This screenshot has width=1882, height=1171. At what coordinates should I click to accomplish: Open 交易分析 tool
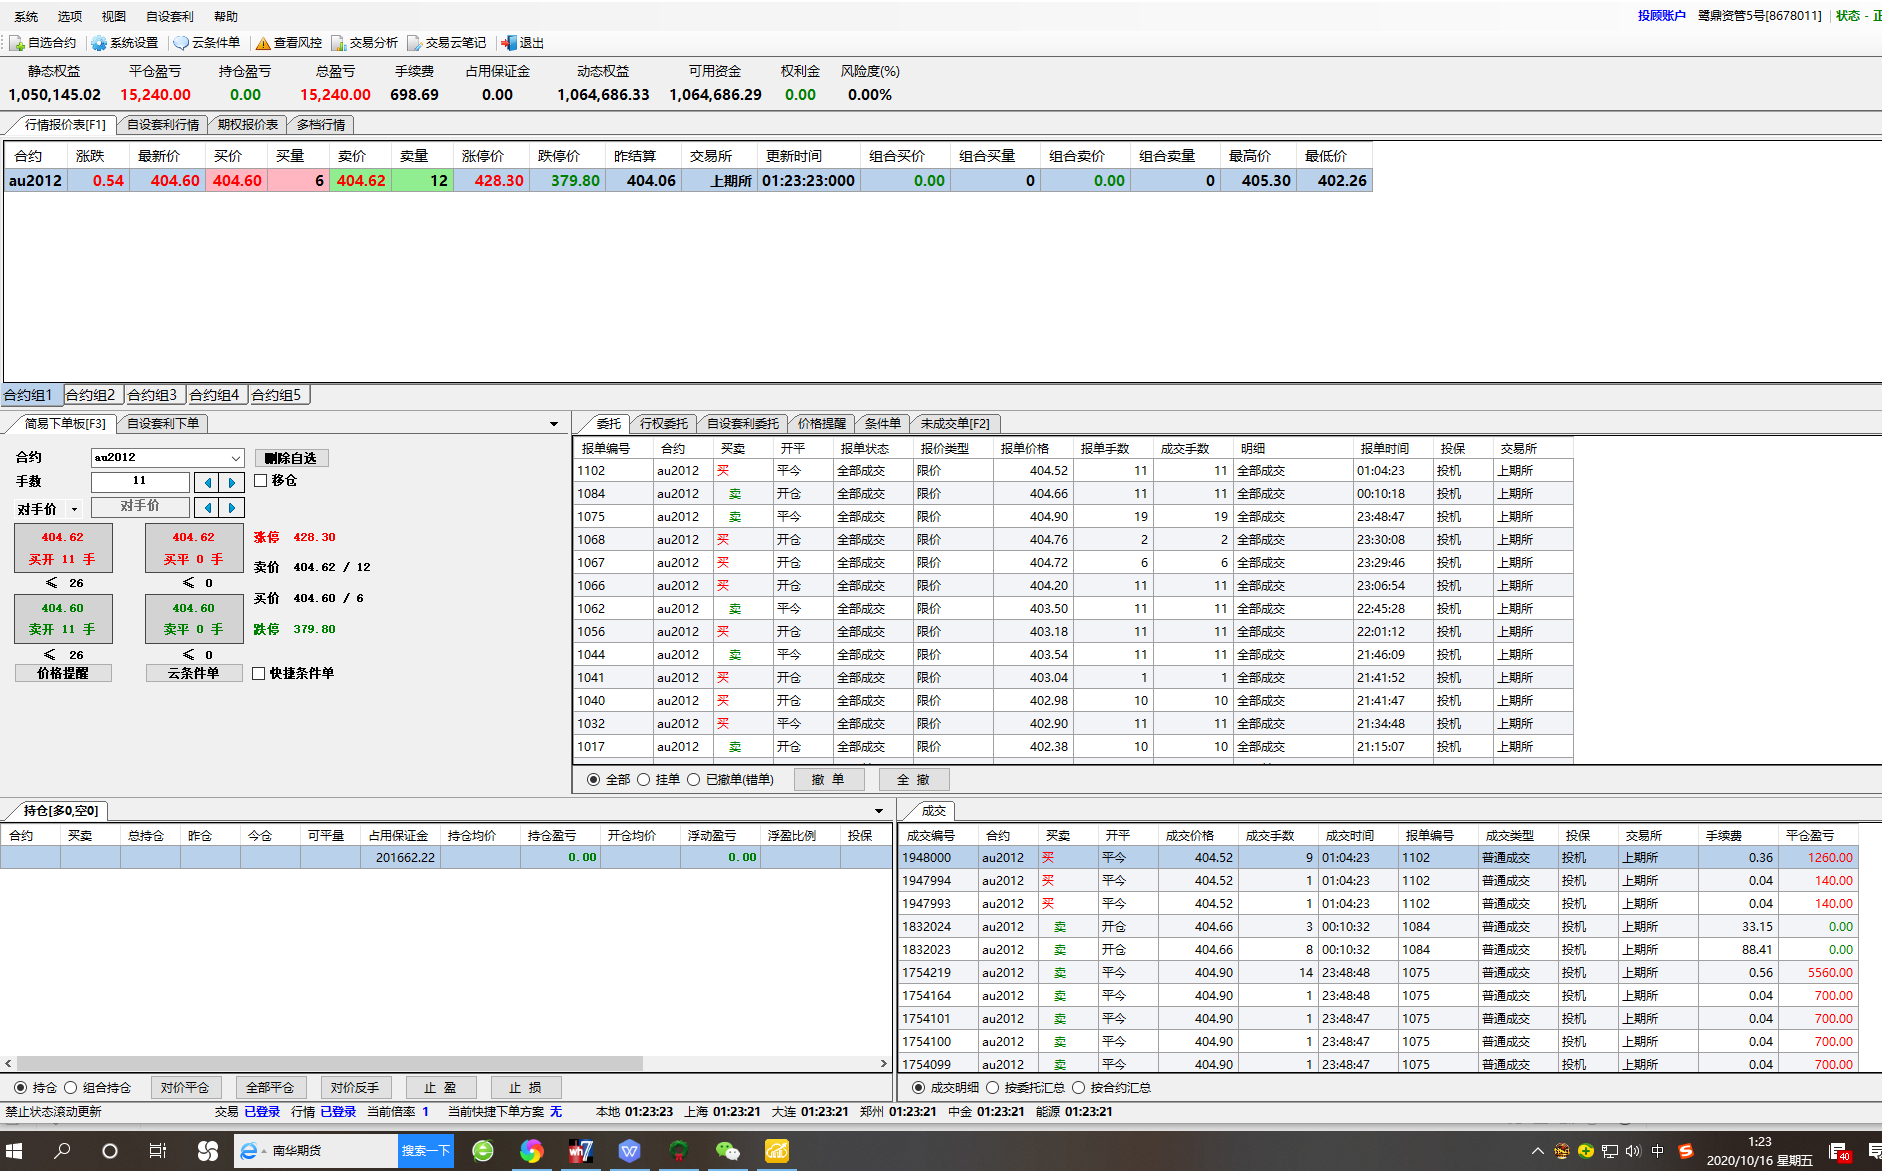[x=365, y=43]
